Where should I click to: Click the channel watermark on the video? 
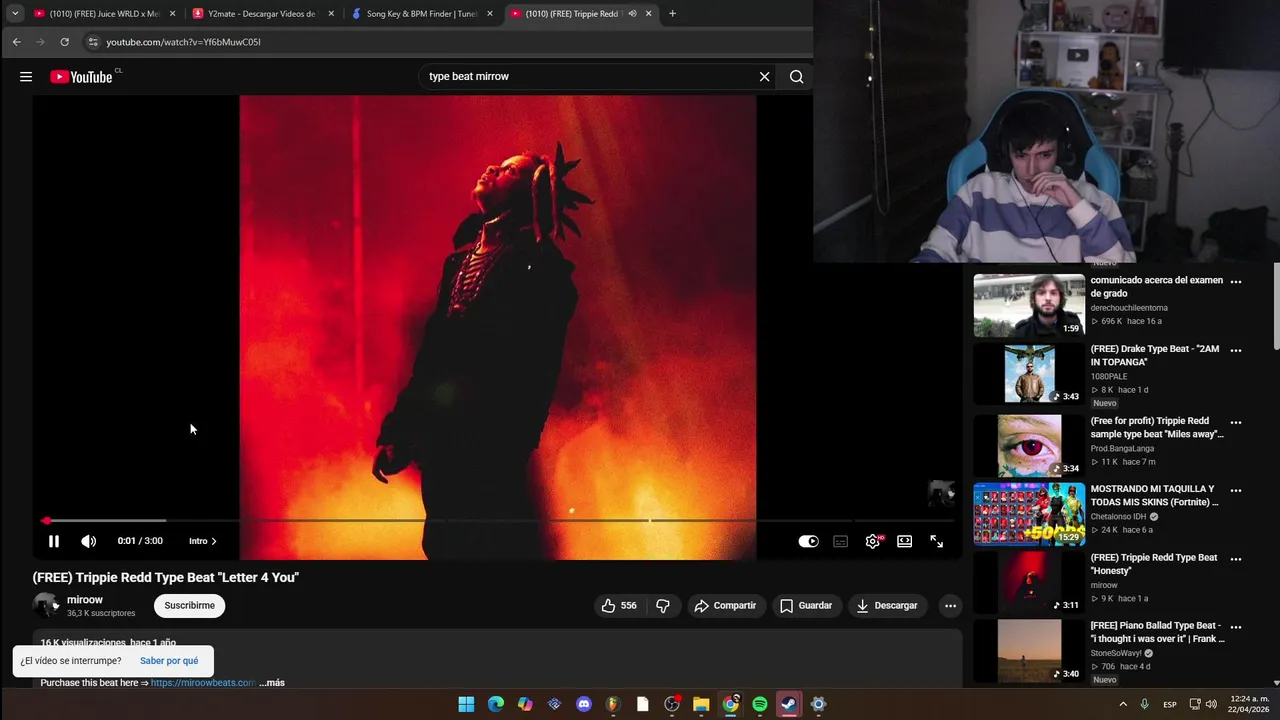click(x=942, y=493)
